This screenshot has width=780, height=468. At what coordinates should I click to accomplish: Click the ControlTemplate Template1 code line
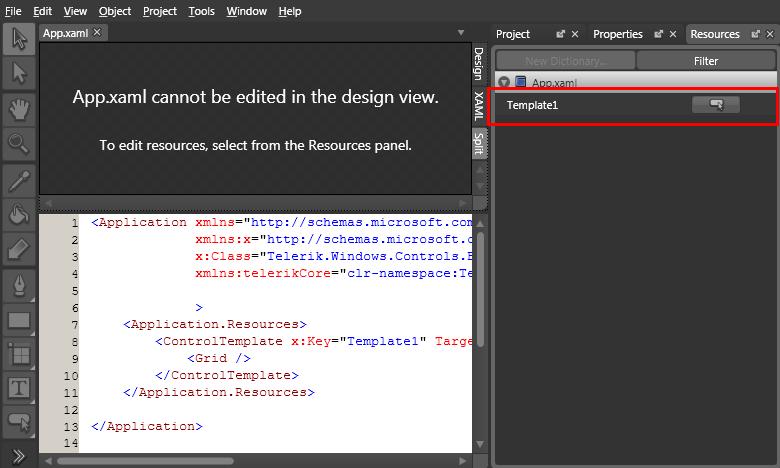tap(313, 341)
